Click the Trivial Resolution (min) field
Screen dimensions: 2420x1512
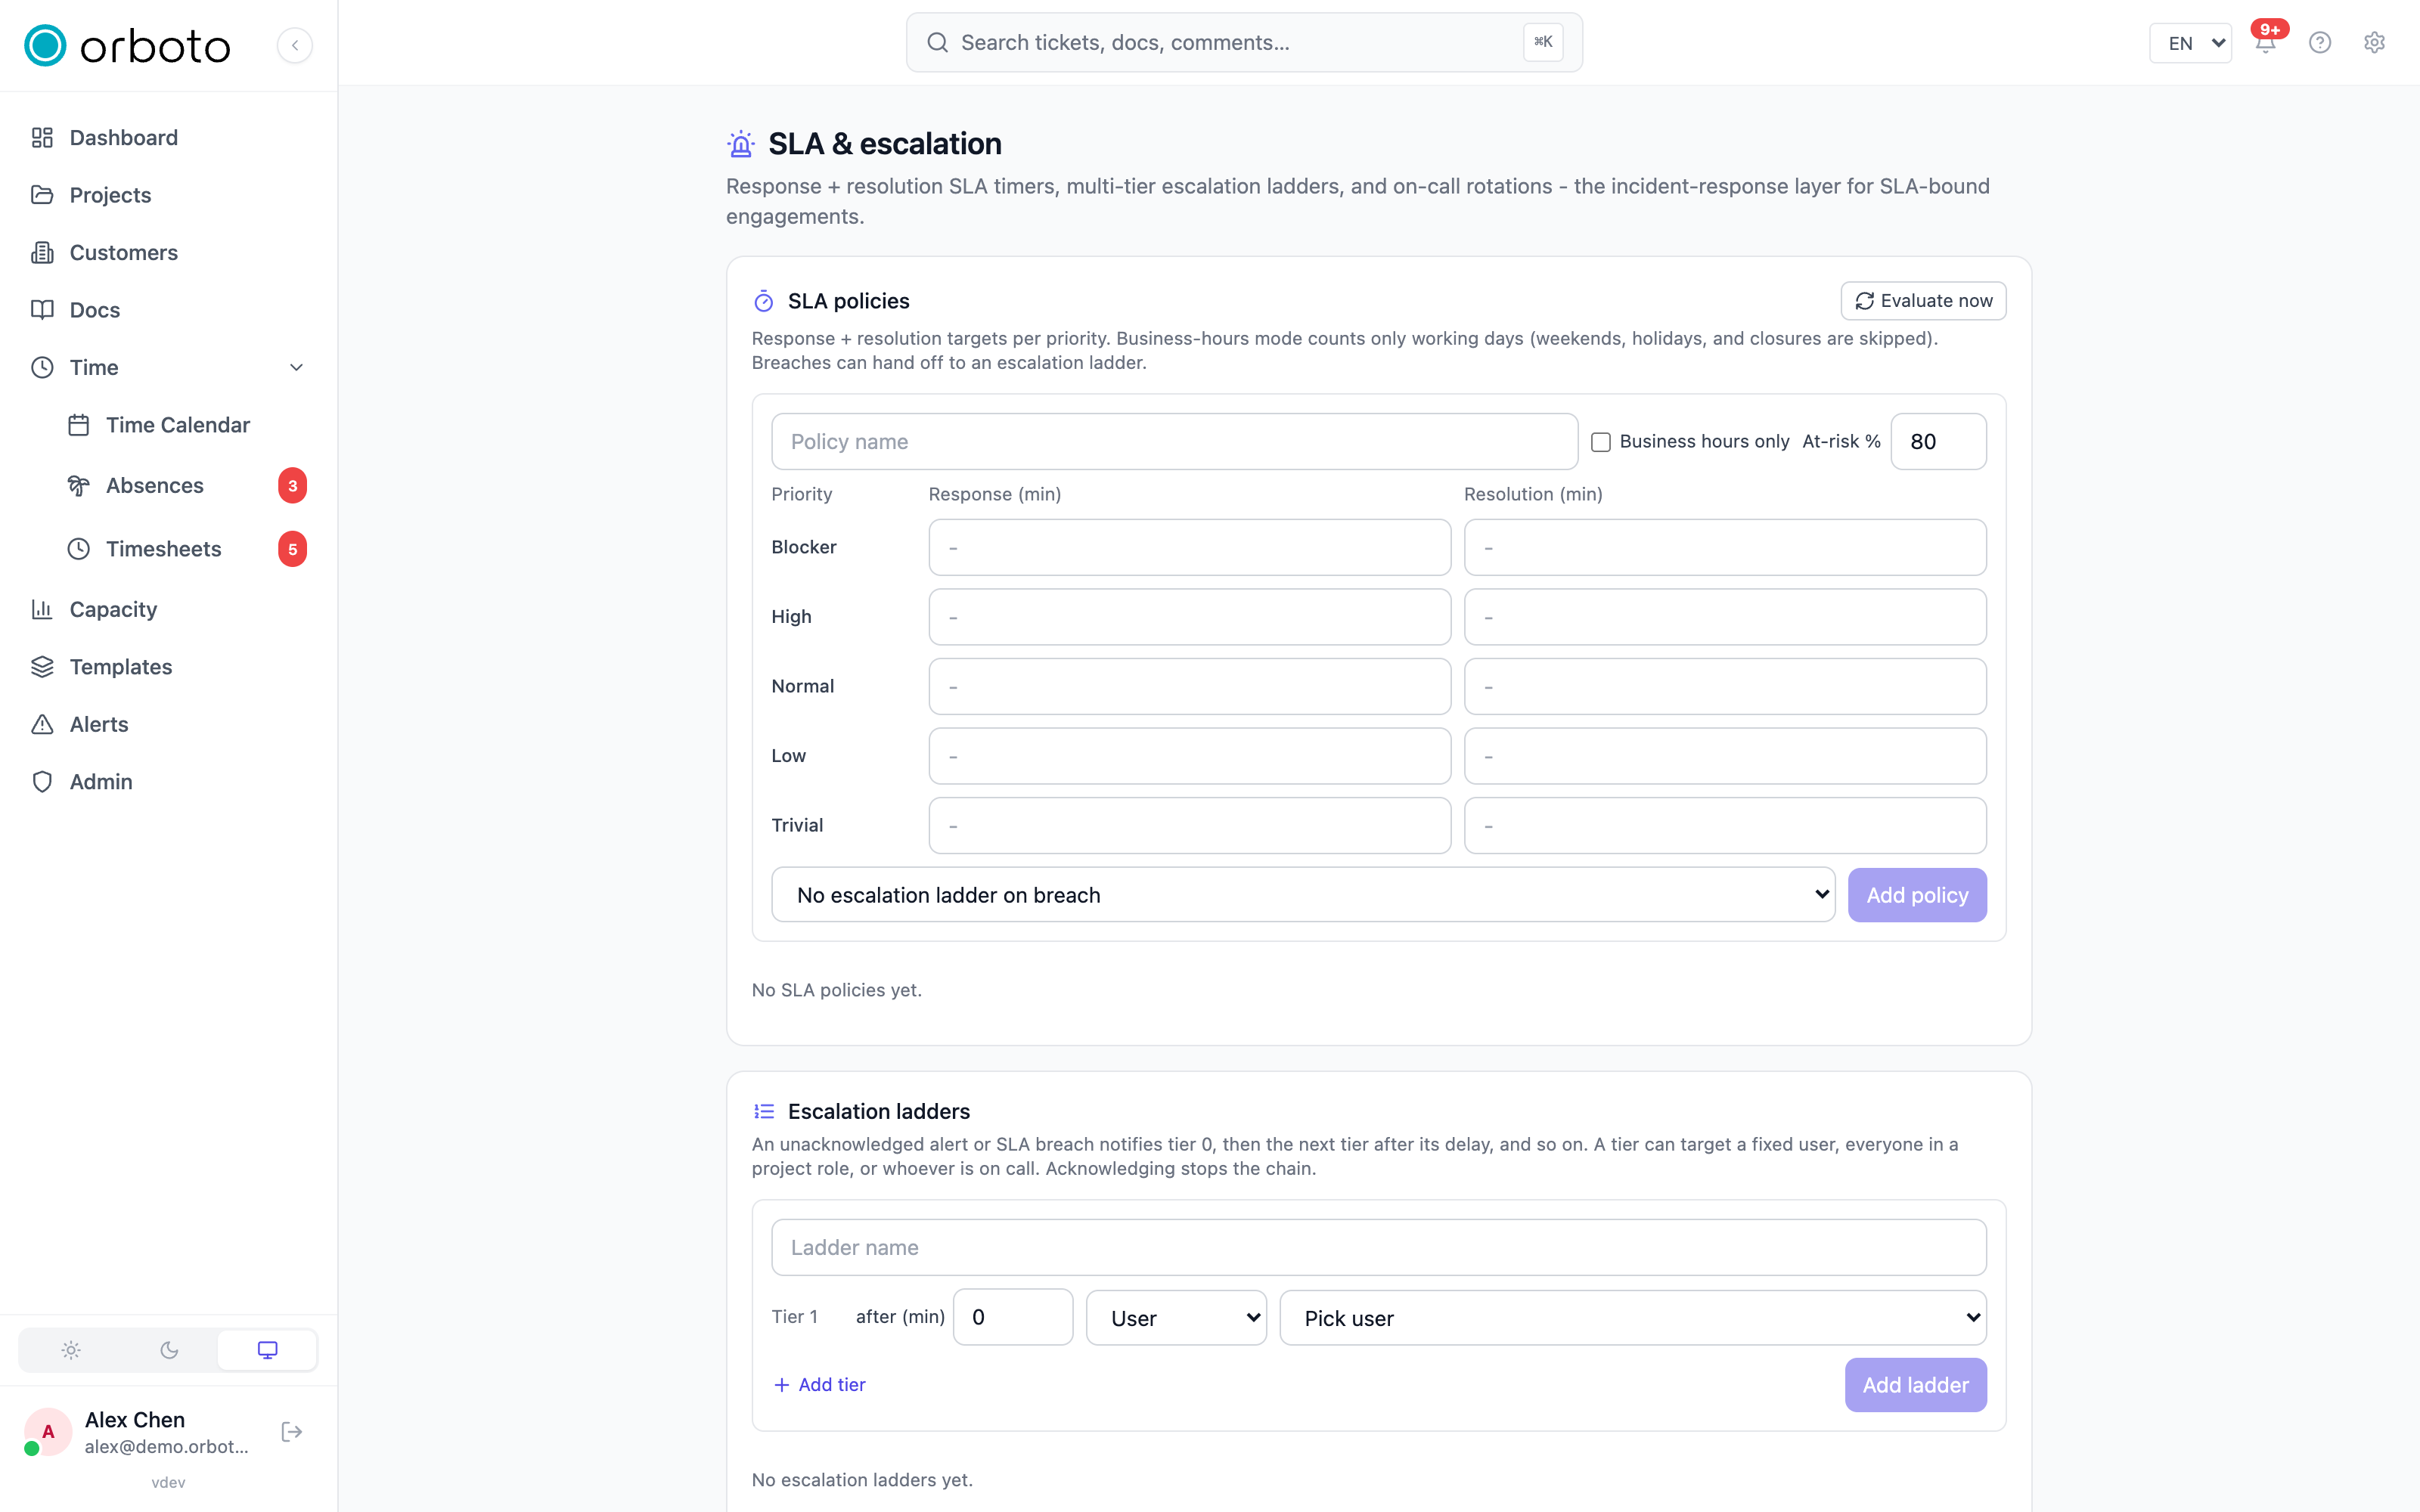(x=1725, y=826)
